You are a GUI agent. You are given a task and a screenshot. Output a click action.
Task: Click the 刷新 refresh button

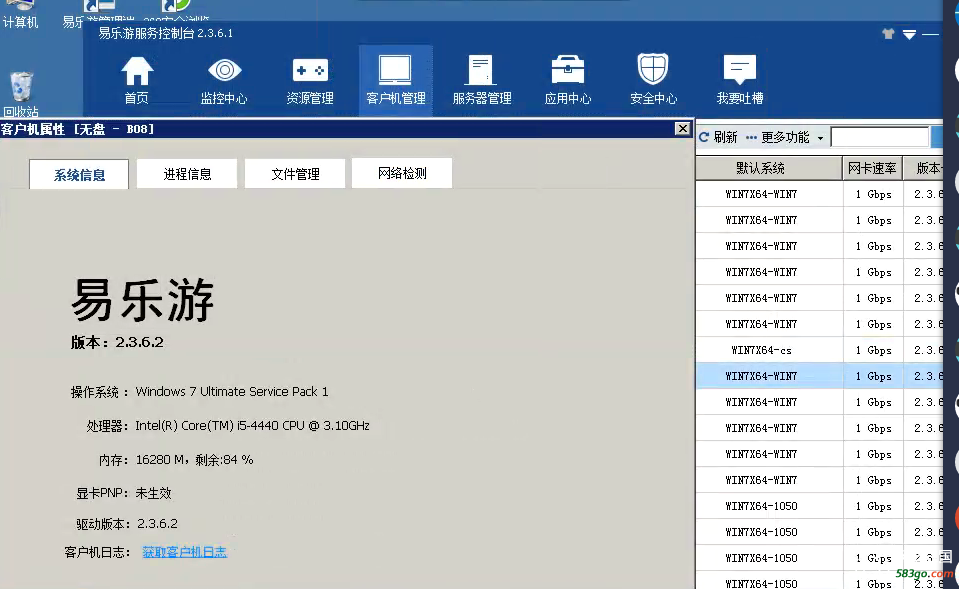(x=719, y=137)
